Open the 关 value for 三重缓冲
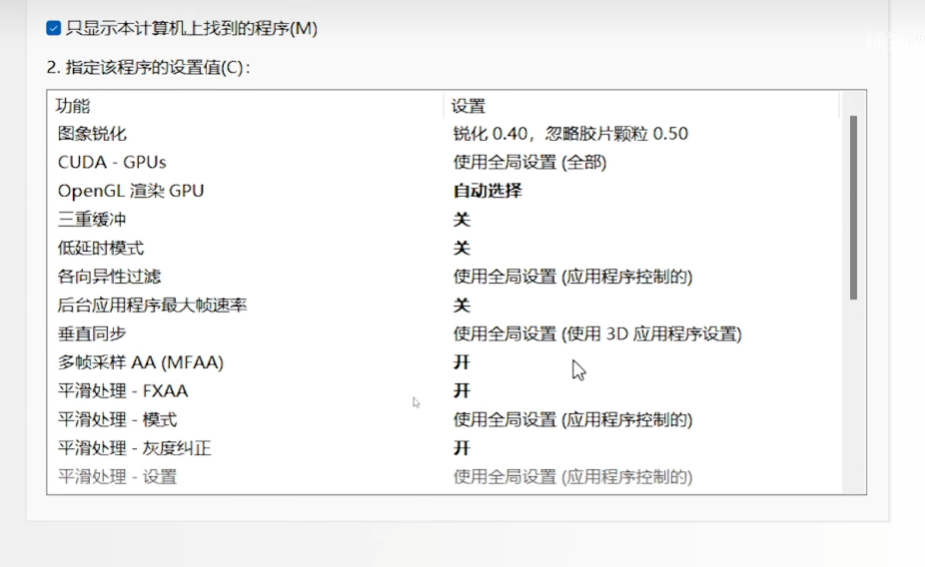The height and width of the screenshot is (567, 925). [x=461, y=219]
